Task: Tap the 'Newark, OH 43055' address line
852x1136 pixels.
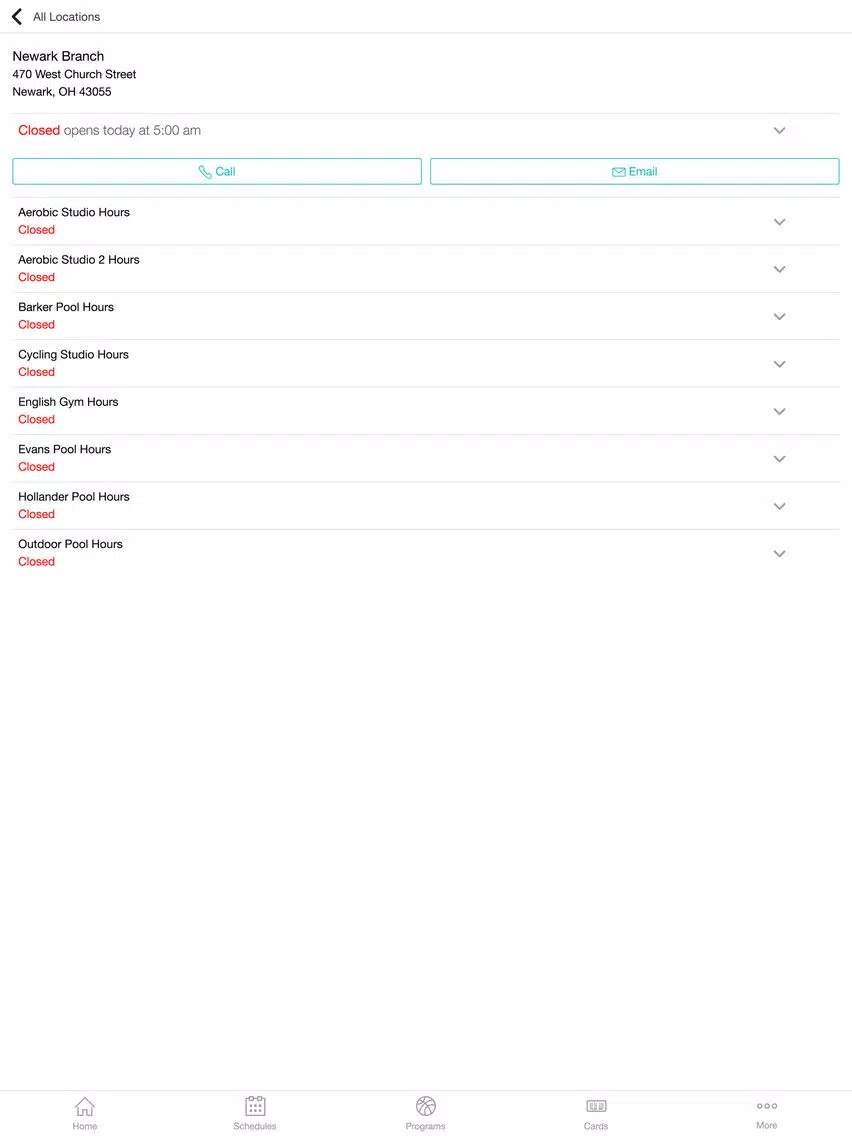Action: pyautogui.click(x=62, y=91)
